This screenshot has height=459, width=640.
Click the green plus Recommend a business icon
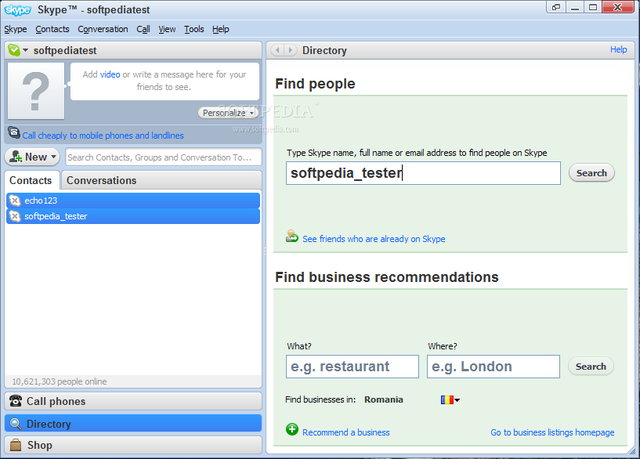point(292,429)
